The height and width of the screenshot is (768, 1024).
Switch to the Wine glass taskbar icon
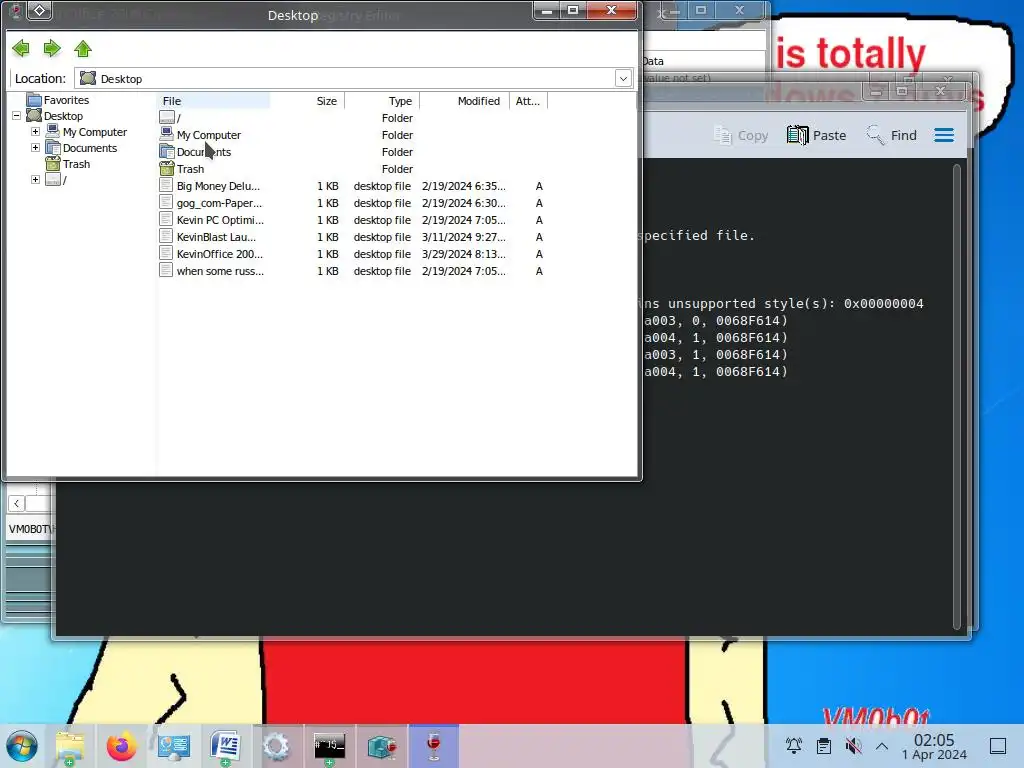point(434,746)
